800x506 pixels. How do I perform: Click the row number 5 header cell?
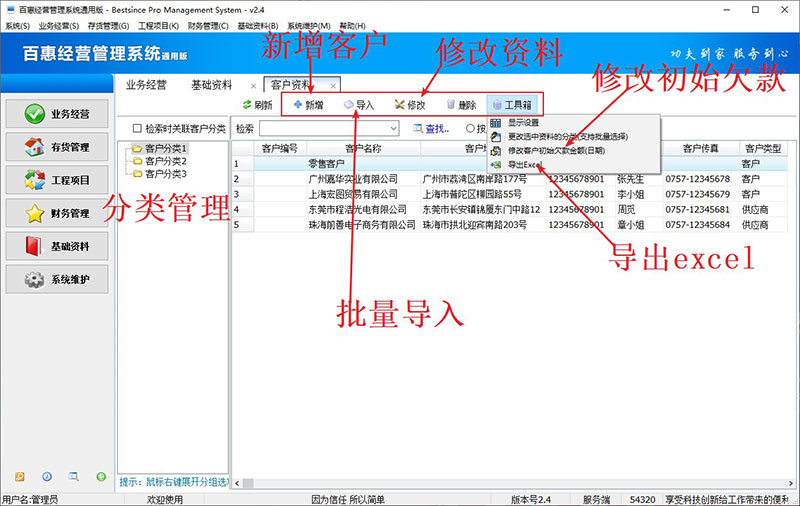pyautogui.click(x=243, y=225)
